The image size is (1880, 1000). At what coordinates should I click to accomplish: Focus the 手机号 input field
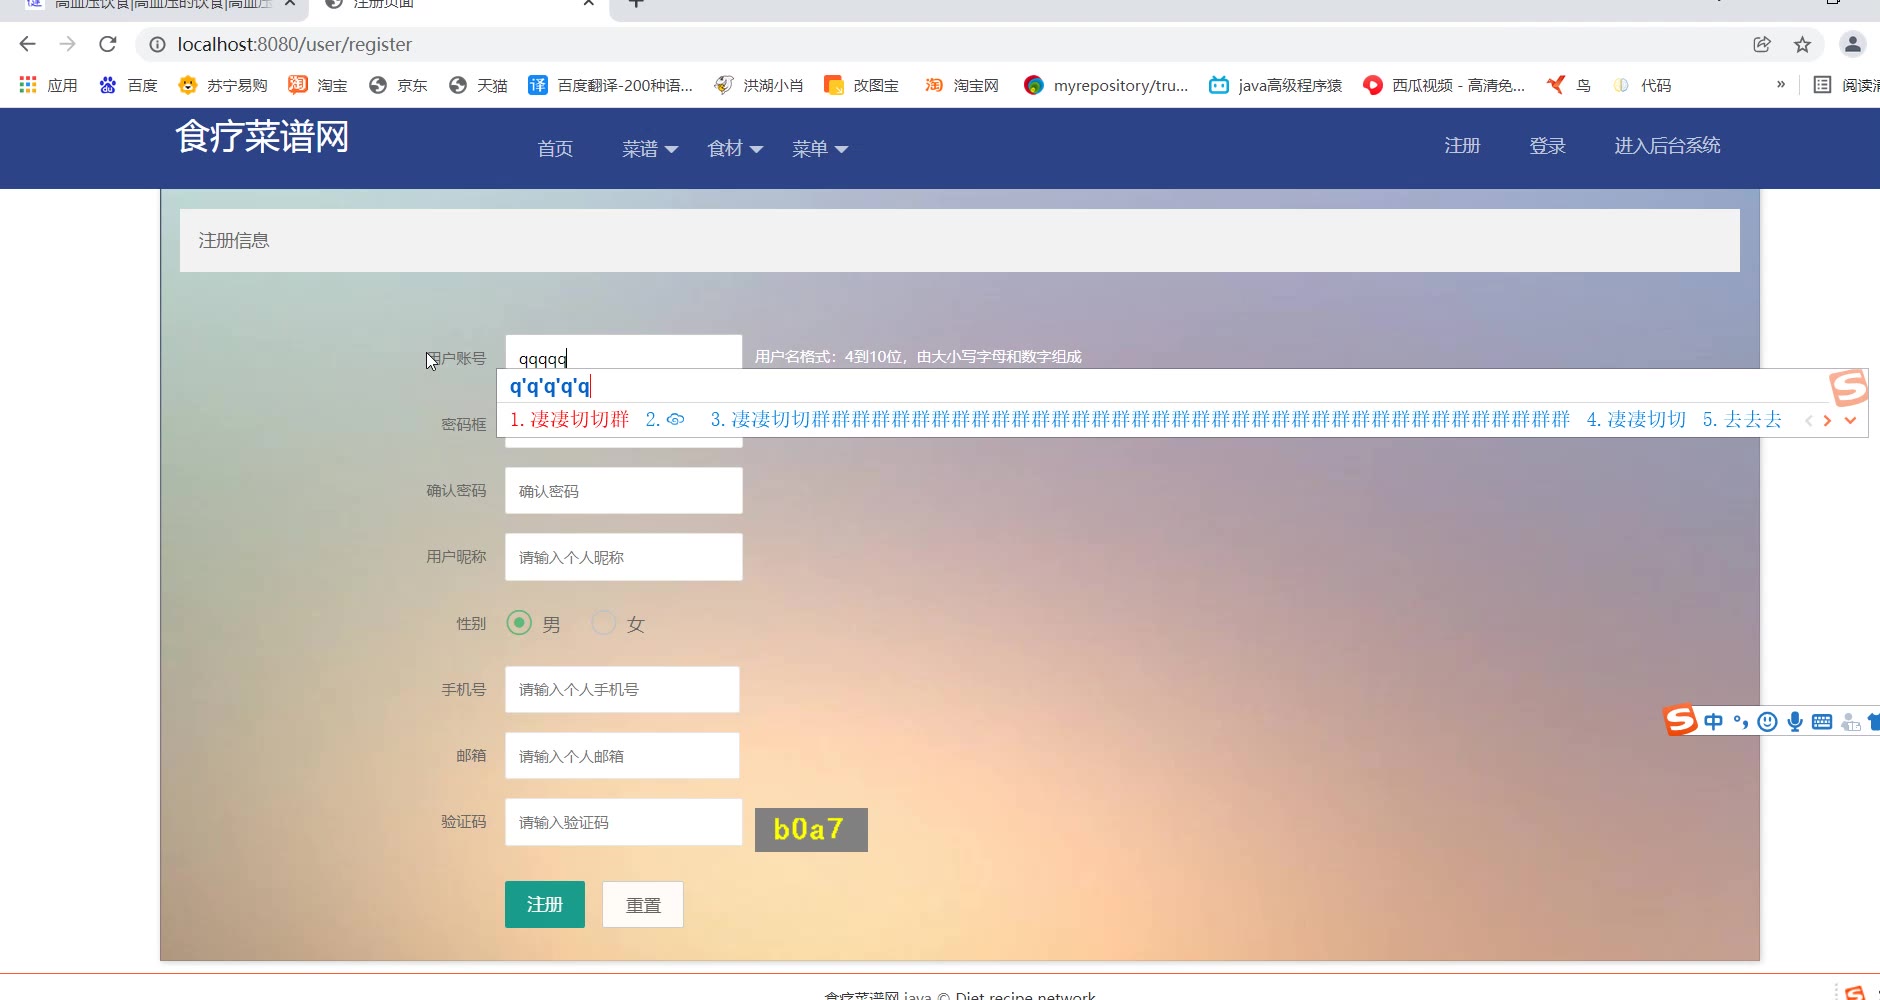point(622,689)
